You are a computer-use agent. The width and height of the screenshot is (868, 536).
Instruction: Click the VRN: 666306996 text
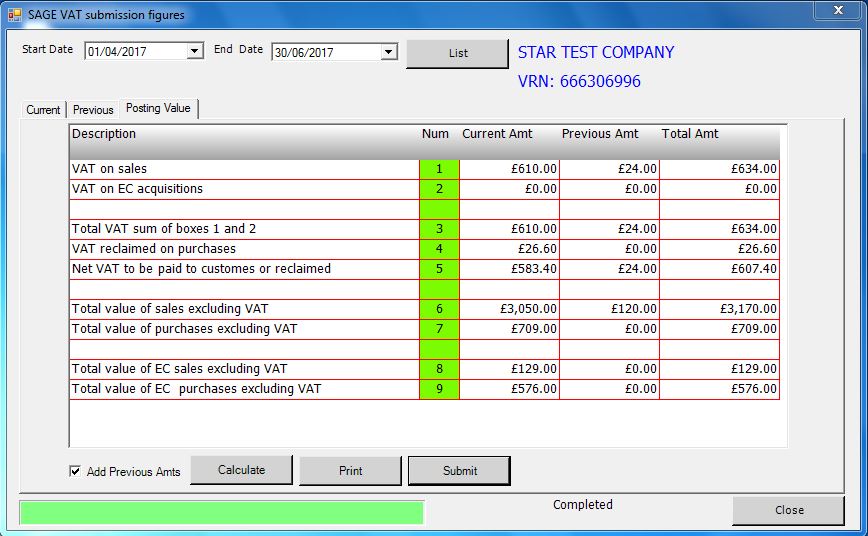(579, 81)
